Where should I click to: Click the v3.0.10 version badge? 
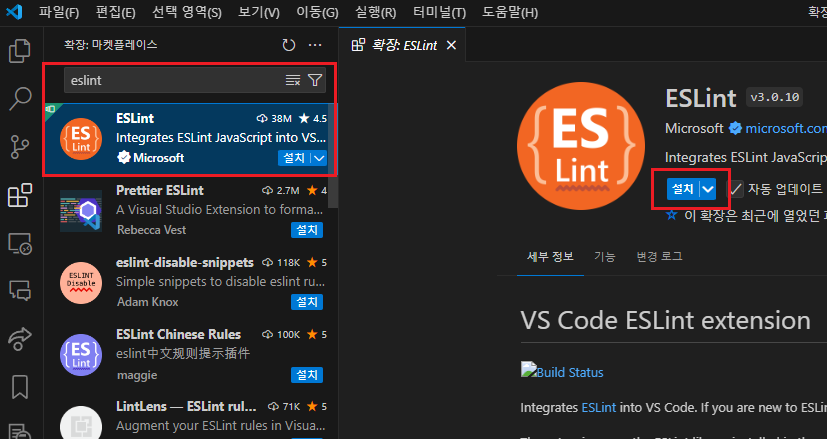coord(774,97)
